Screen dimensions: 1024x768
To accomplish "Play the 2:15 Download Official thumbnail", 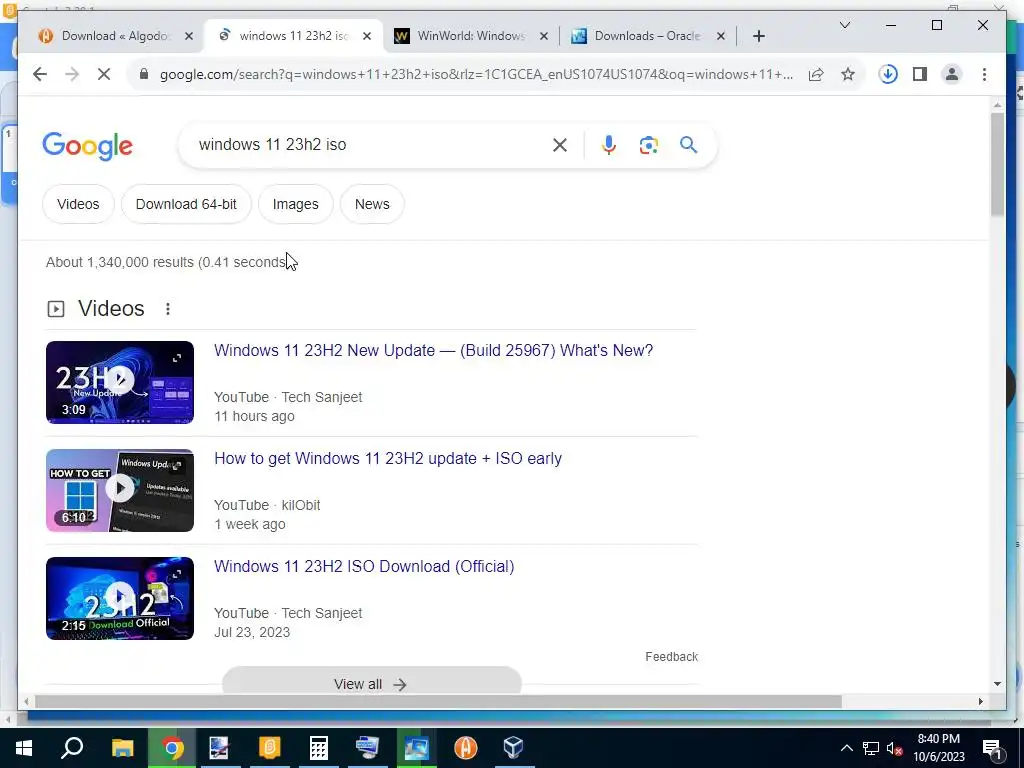I will click(120, 598).
